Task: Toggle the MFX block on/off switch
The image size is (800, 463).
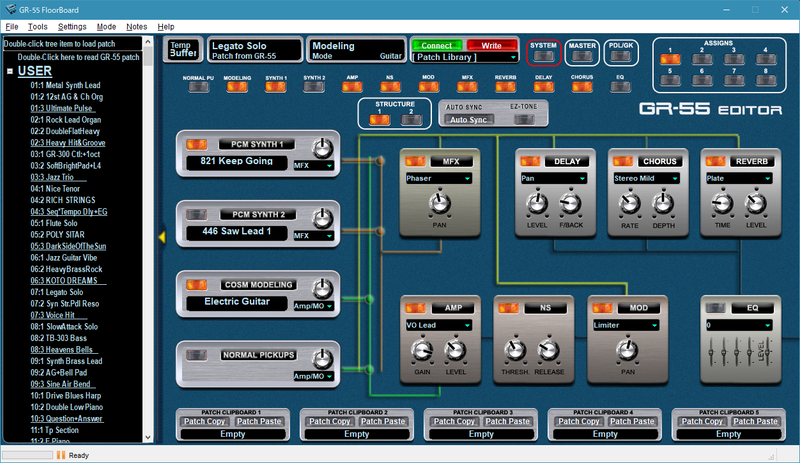Action: pyautogui.click(x=415, y=161)
